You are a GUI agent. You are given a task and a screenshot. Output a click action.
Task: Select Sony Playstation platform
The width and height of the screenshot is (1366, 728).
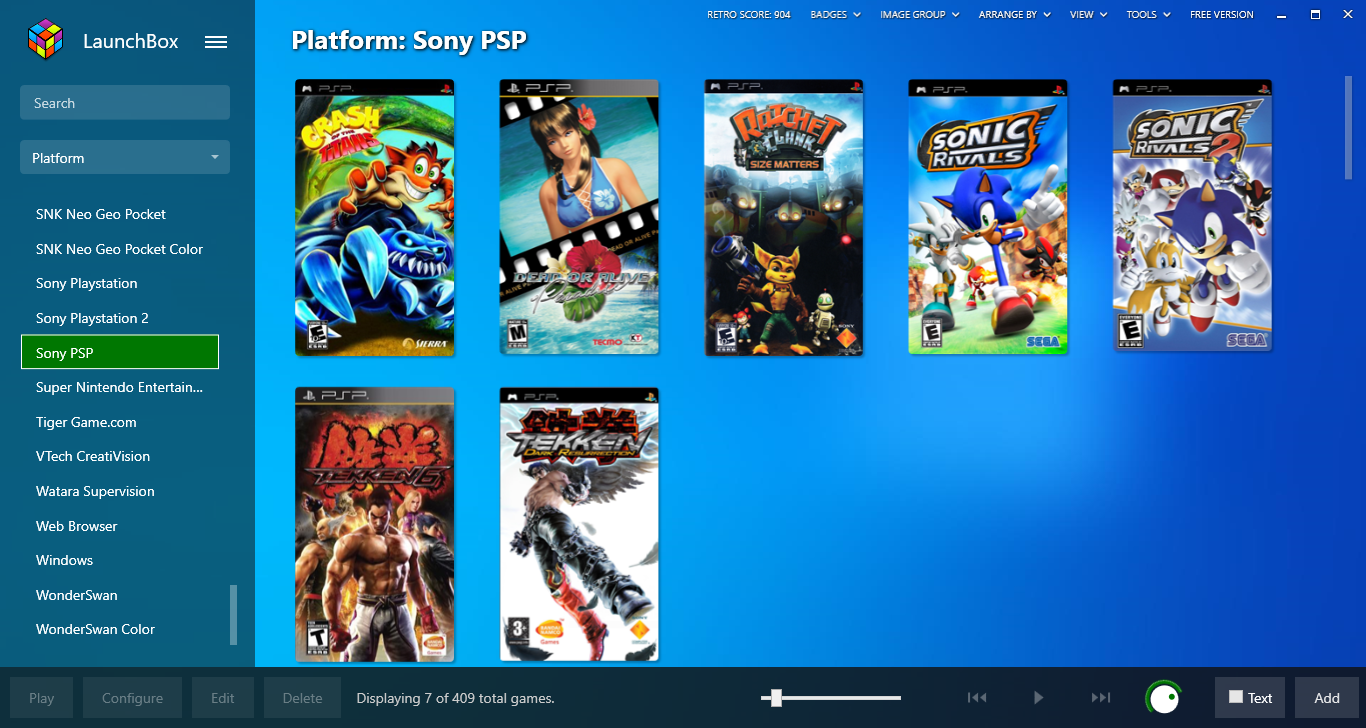click(120, 283)
